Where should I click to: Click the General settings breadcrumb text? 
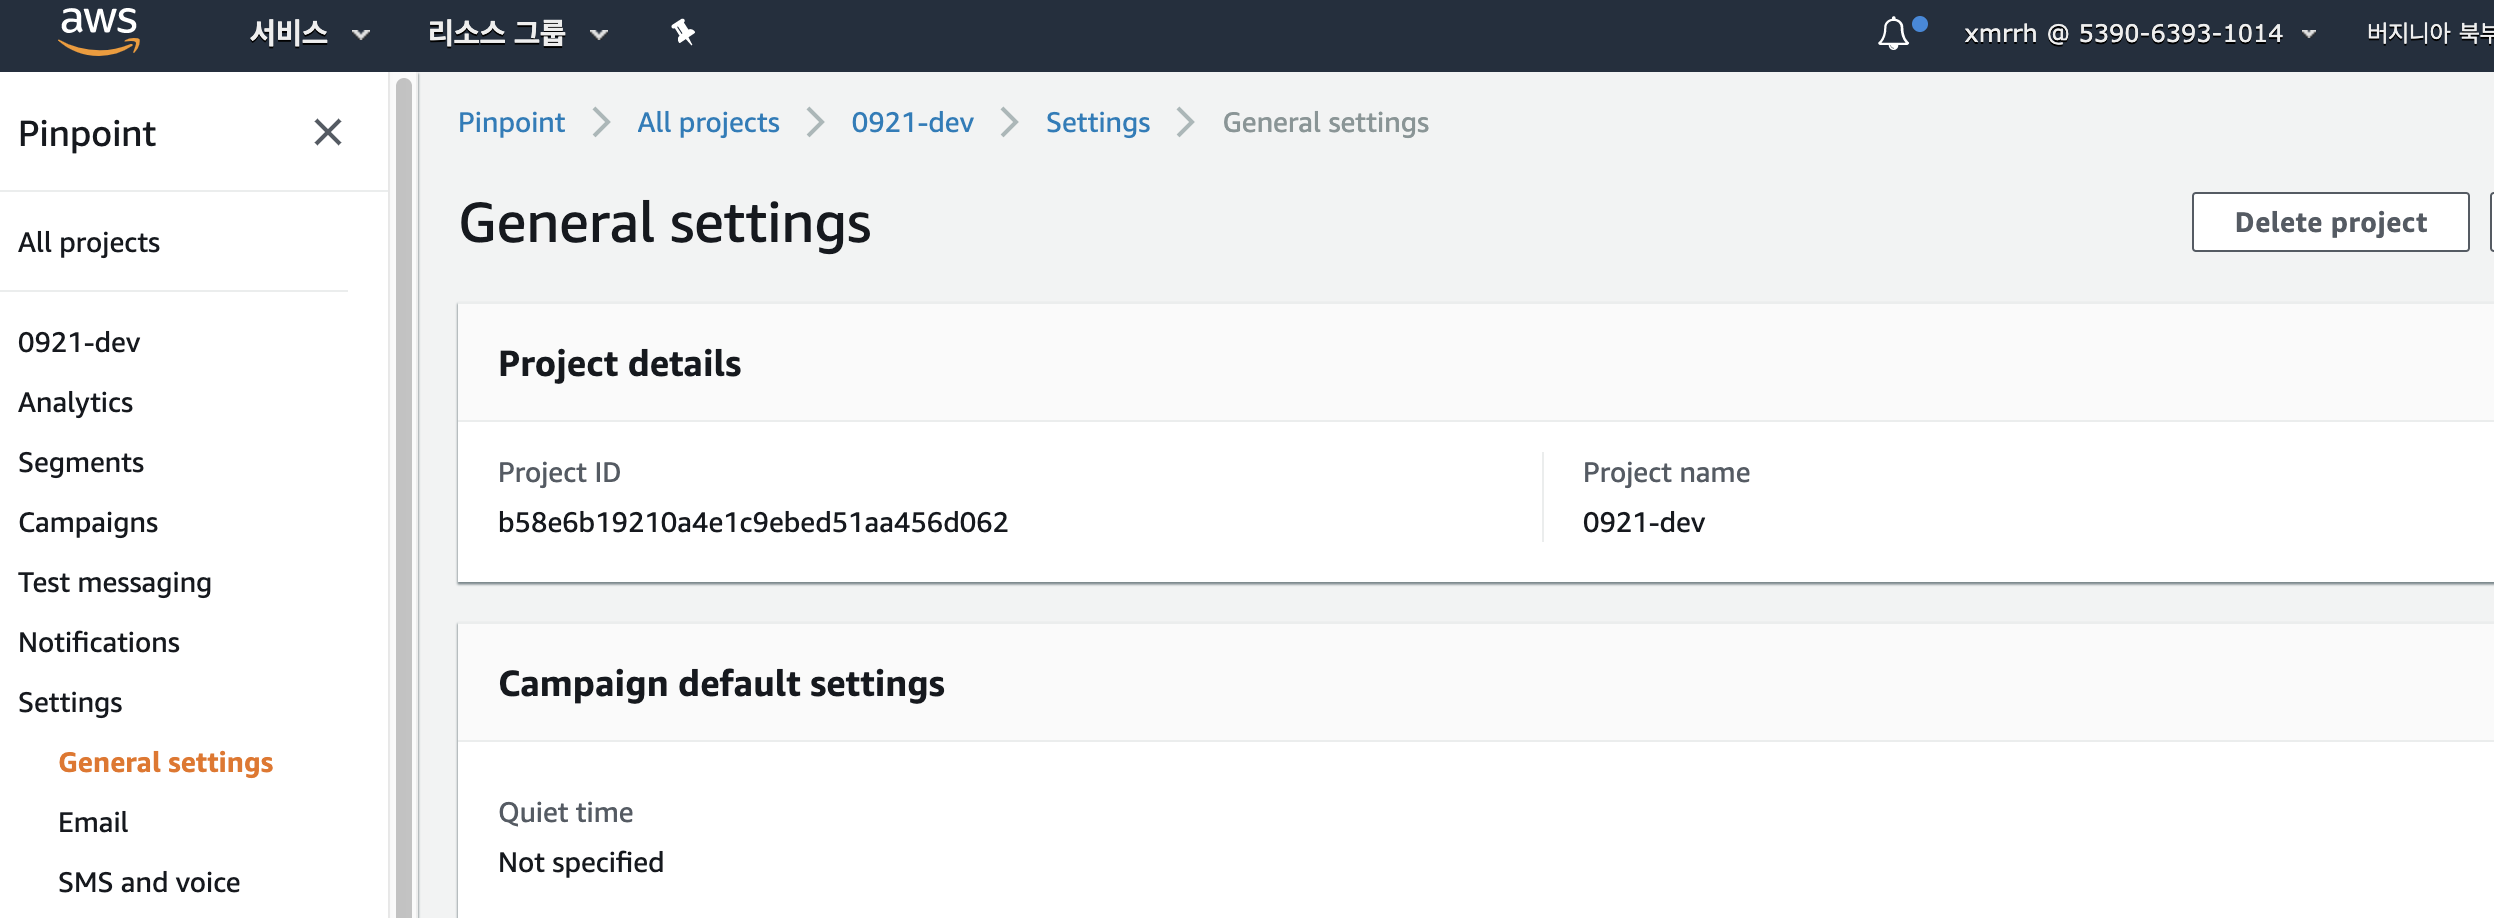(1325, 122)
